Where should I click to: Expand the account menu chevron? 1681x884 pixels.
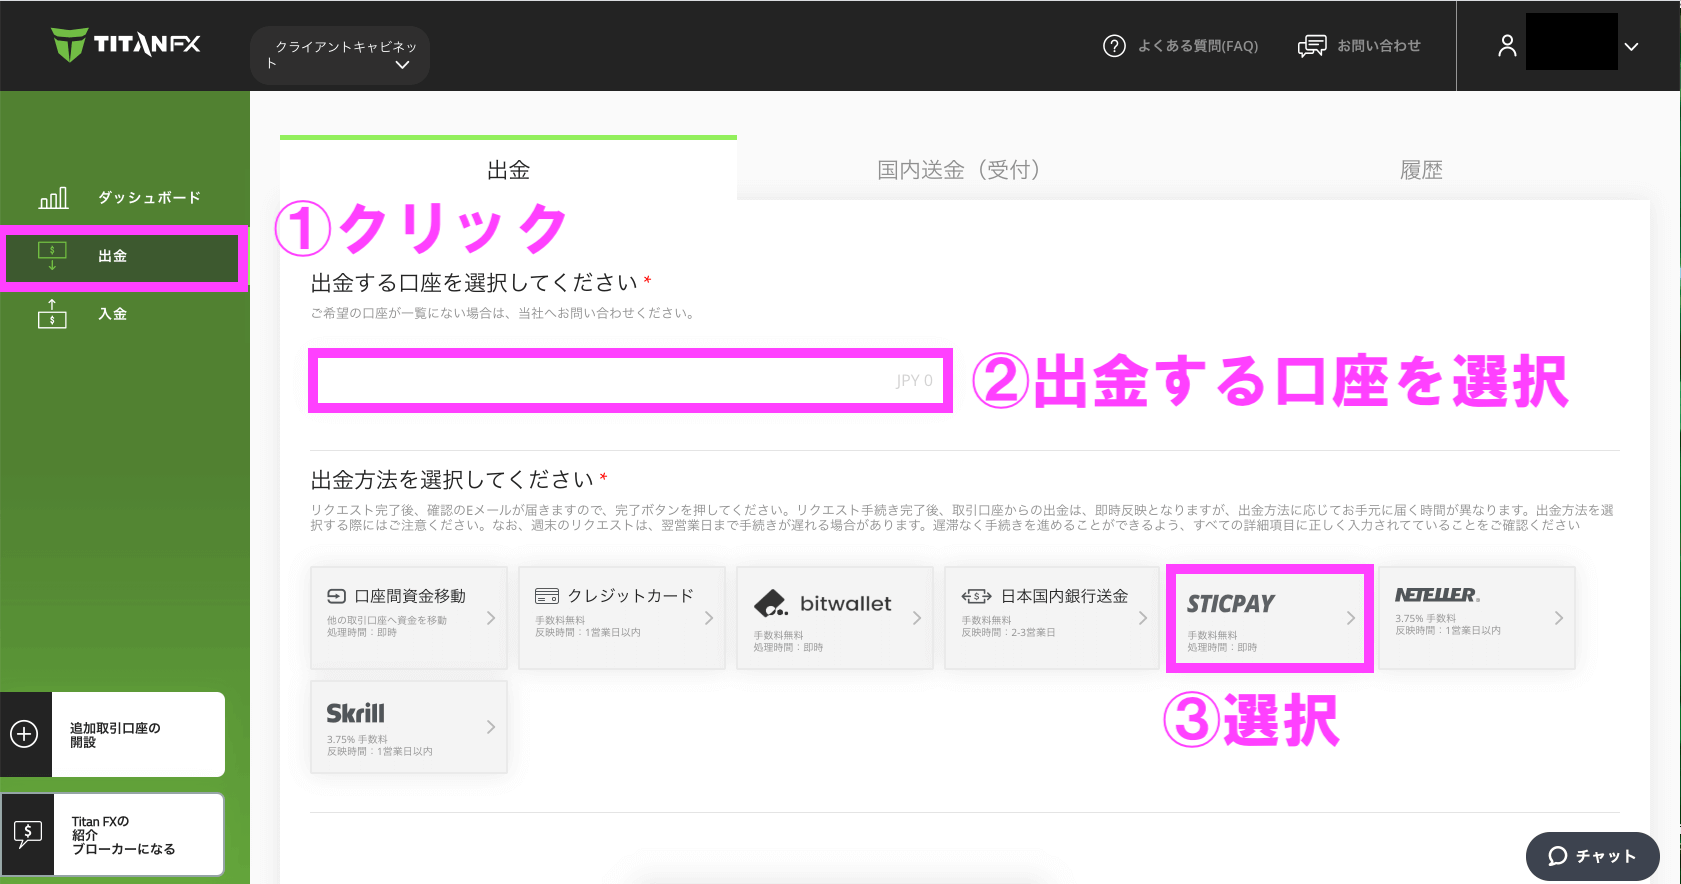pyautogui.click(x=1631, y=47)
